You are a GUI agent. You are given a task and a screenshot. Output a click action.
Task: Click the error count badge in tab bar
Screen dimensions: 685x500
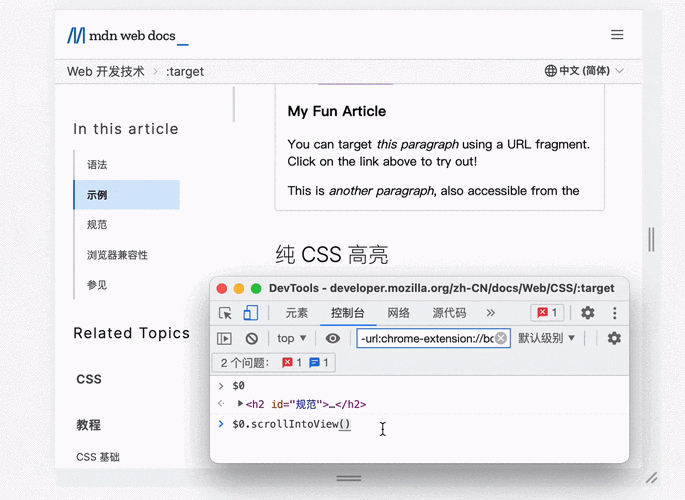547,313
